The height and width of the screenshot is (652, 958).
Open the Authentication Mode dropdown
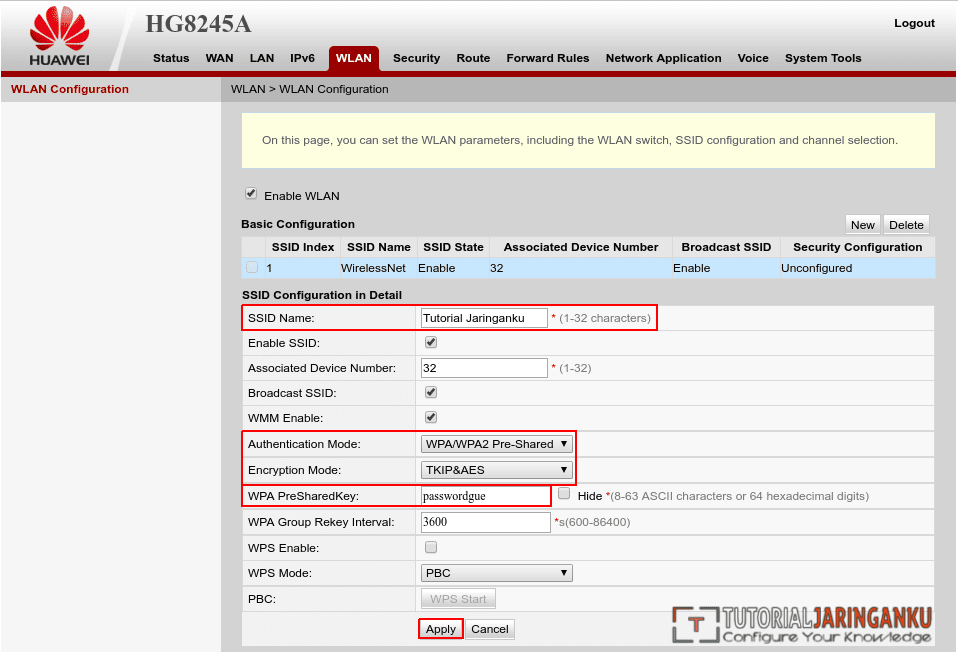click(496, 443)
